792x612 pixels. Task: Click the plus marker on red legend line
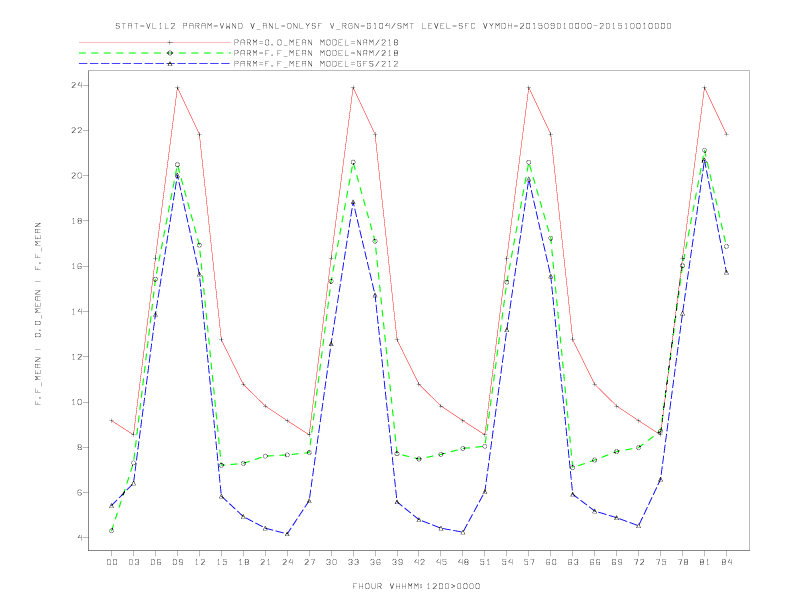170,42
